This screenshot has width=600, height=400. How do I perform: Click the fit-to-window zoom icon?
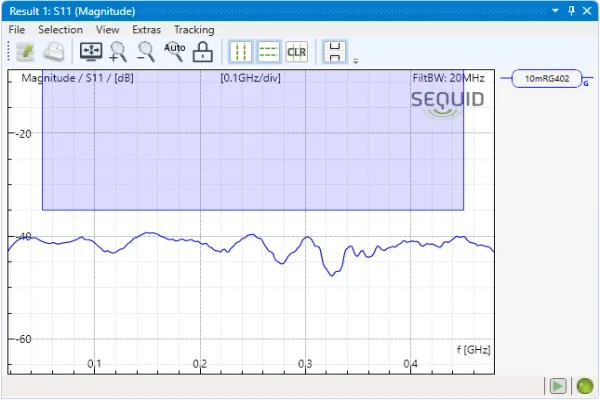pos(91,51)
